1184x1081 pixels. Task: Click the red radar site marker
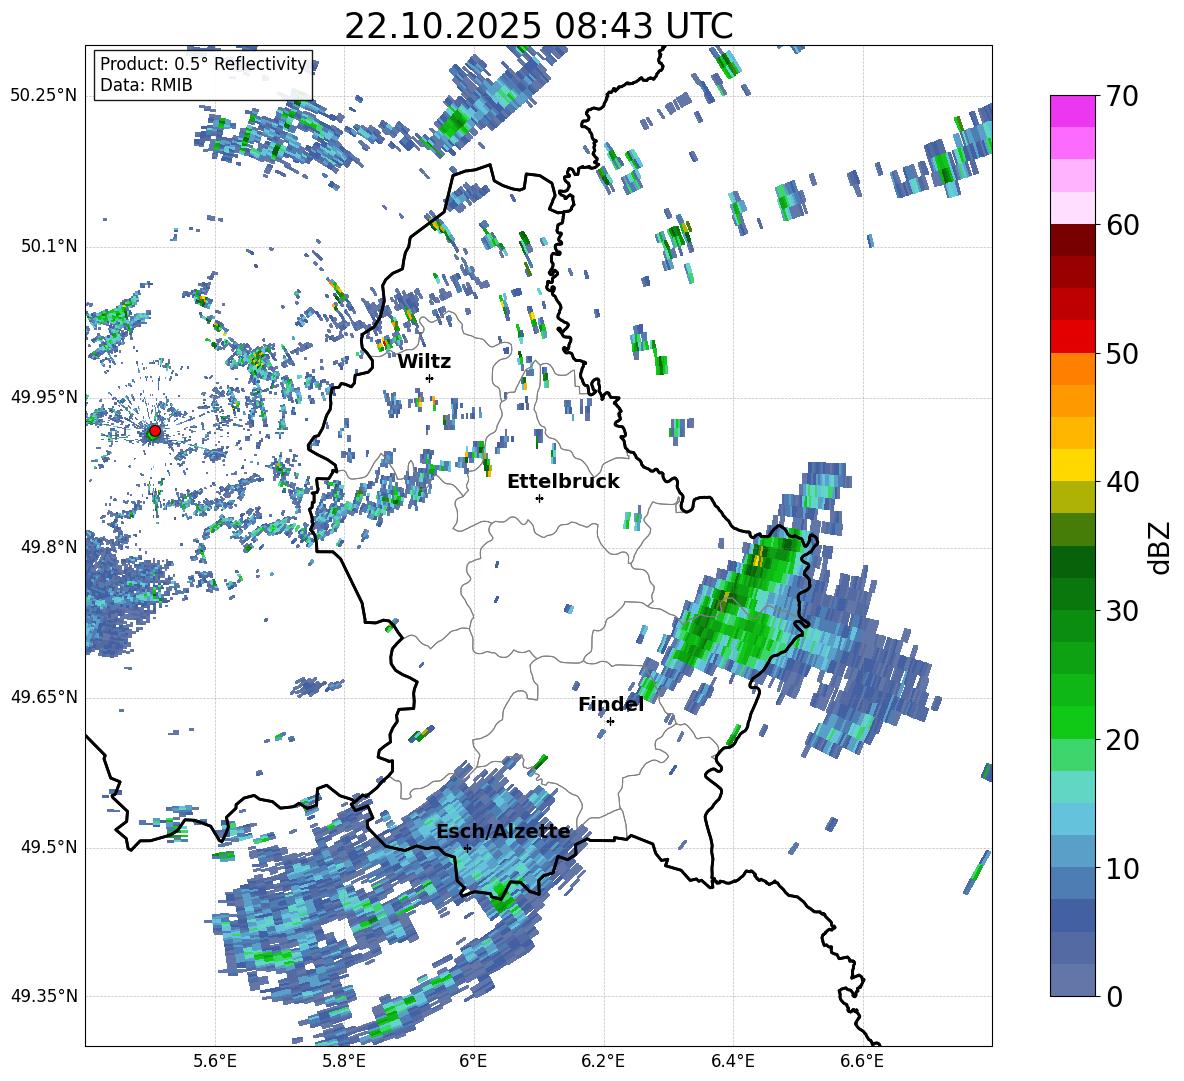pyautogui.click(x=155, y=431)
